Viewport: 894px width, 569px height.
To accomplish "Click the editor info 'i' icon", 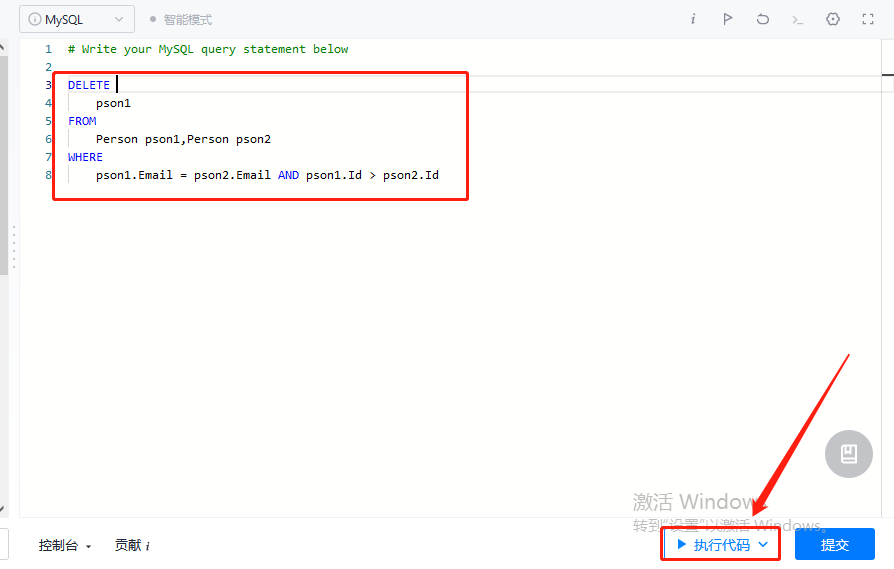I will pos(693,19).
